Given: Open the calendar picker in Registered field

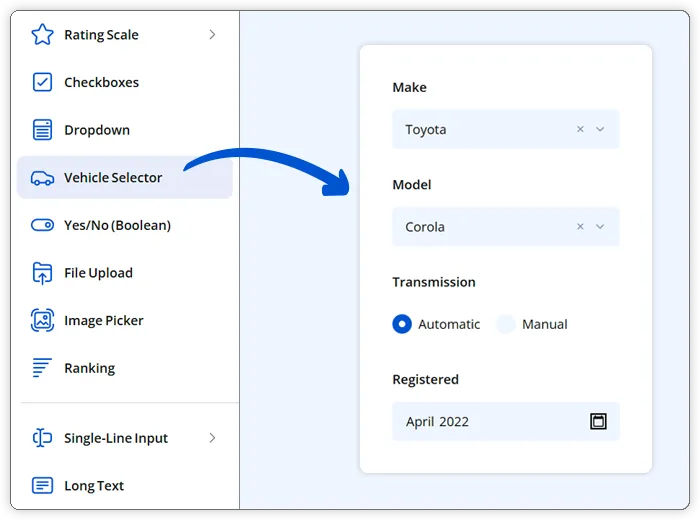Looking at the screenshot, I should pyautogui.click(x=598, y=421).
